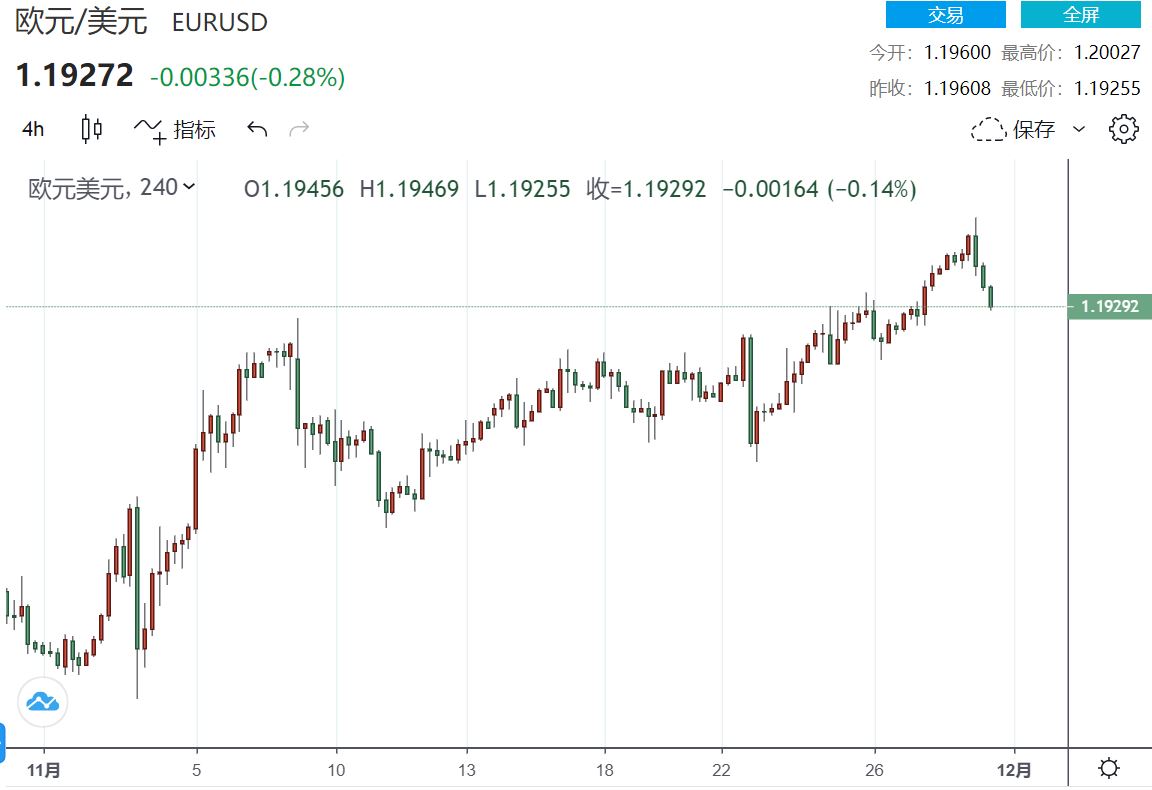Click the 1.19292 current price label

[x=1104, y=306]
